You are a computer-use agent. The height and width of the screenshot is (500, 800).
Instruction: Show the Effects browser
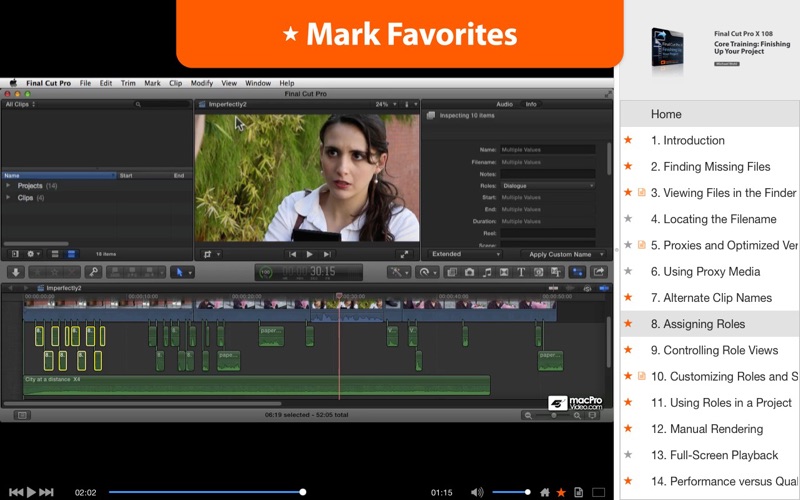[452, 272]
